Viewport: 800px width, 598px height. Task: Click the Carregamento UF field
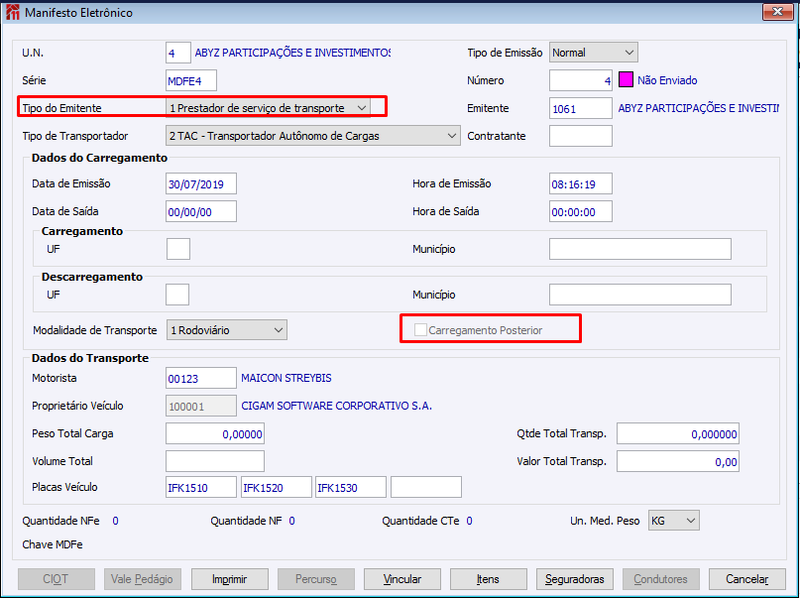click(x=178, y=249)
